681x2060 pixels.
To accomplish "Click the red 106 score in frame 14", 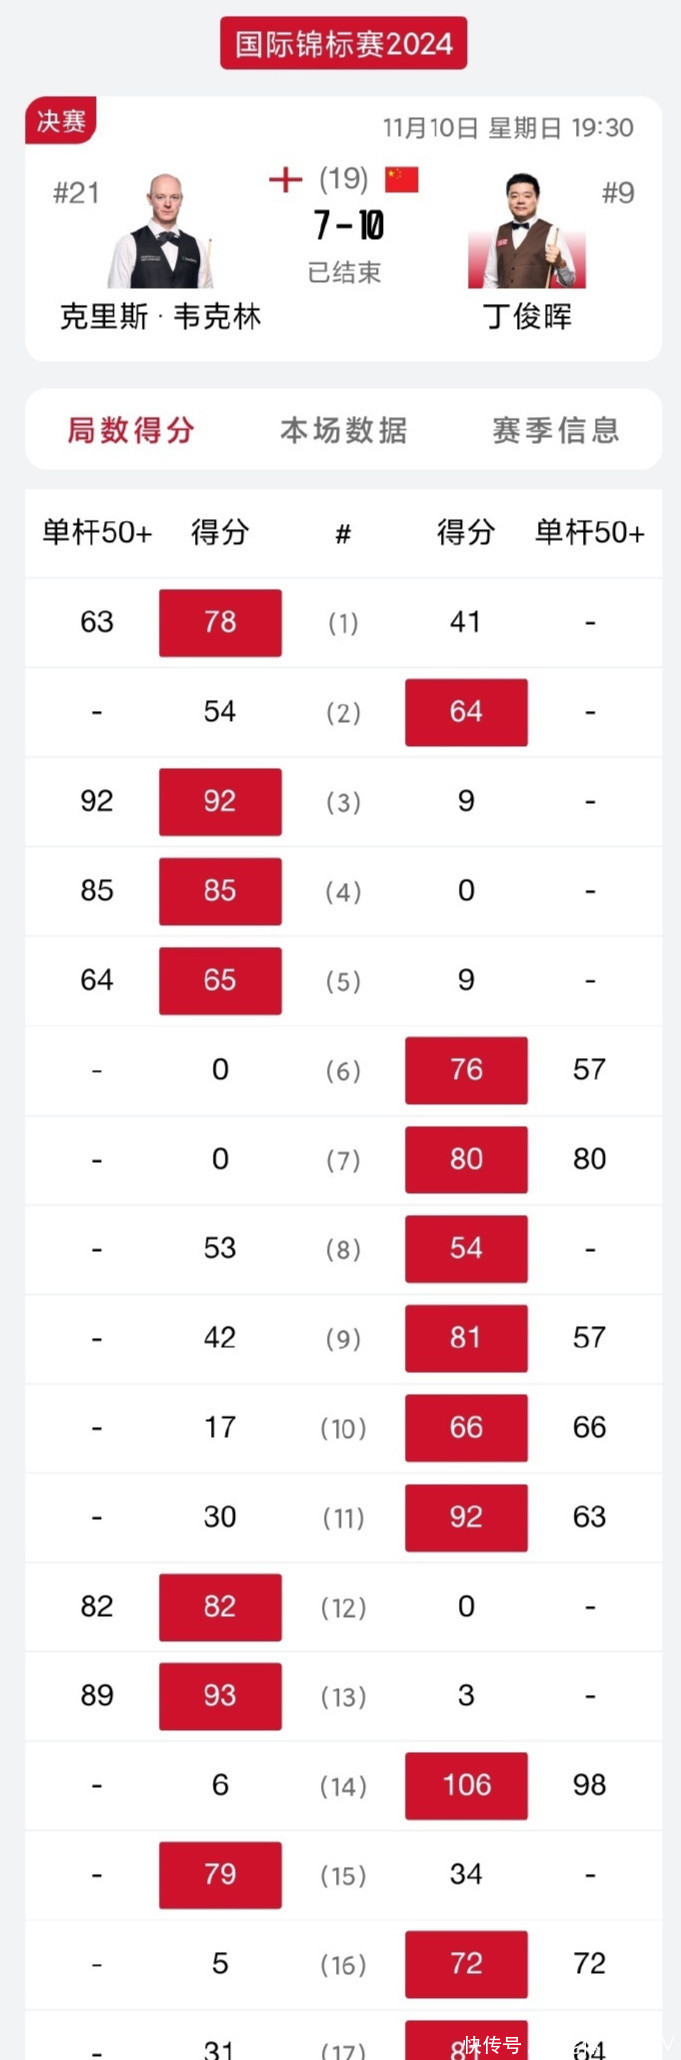I will (x=466, y=1785).
